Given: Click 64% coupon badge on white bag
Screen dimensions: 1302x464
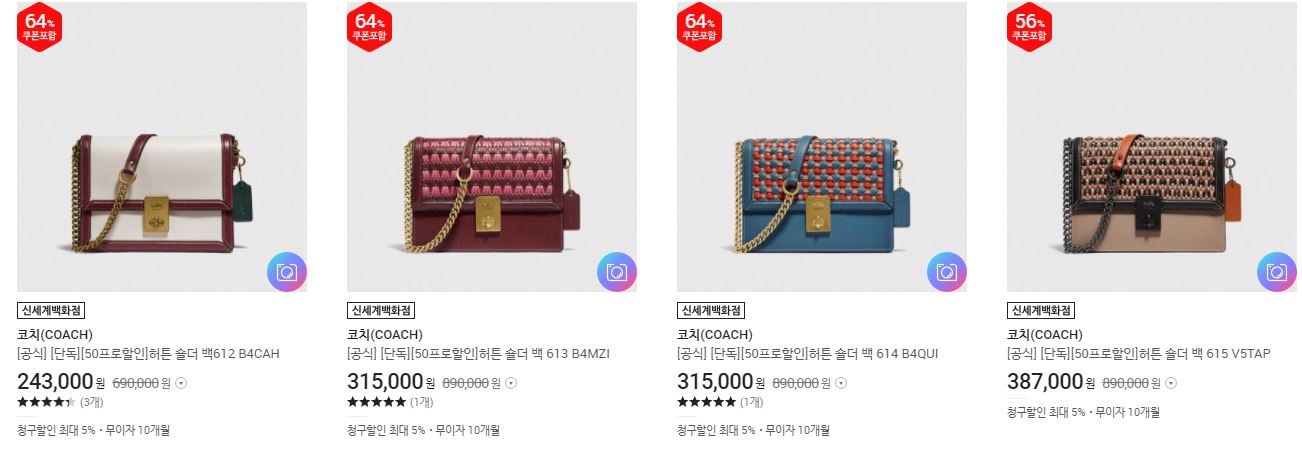Looking at the screenshot, I should 40,26.
